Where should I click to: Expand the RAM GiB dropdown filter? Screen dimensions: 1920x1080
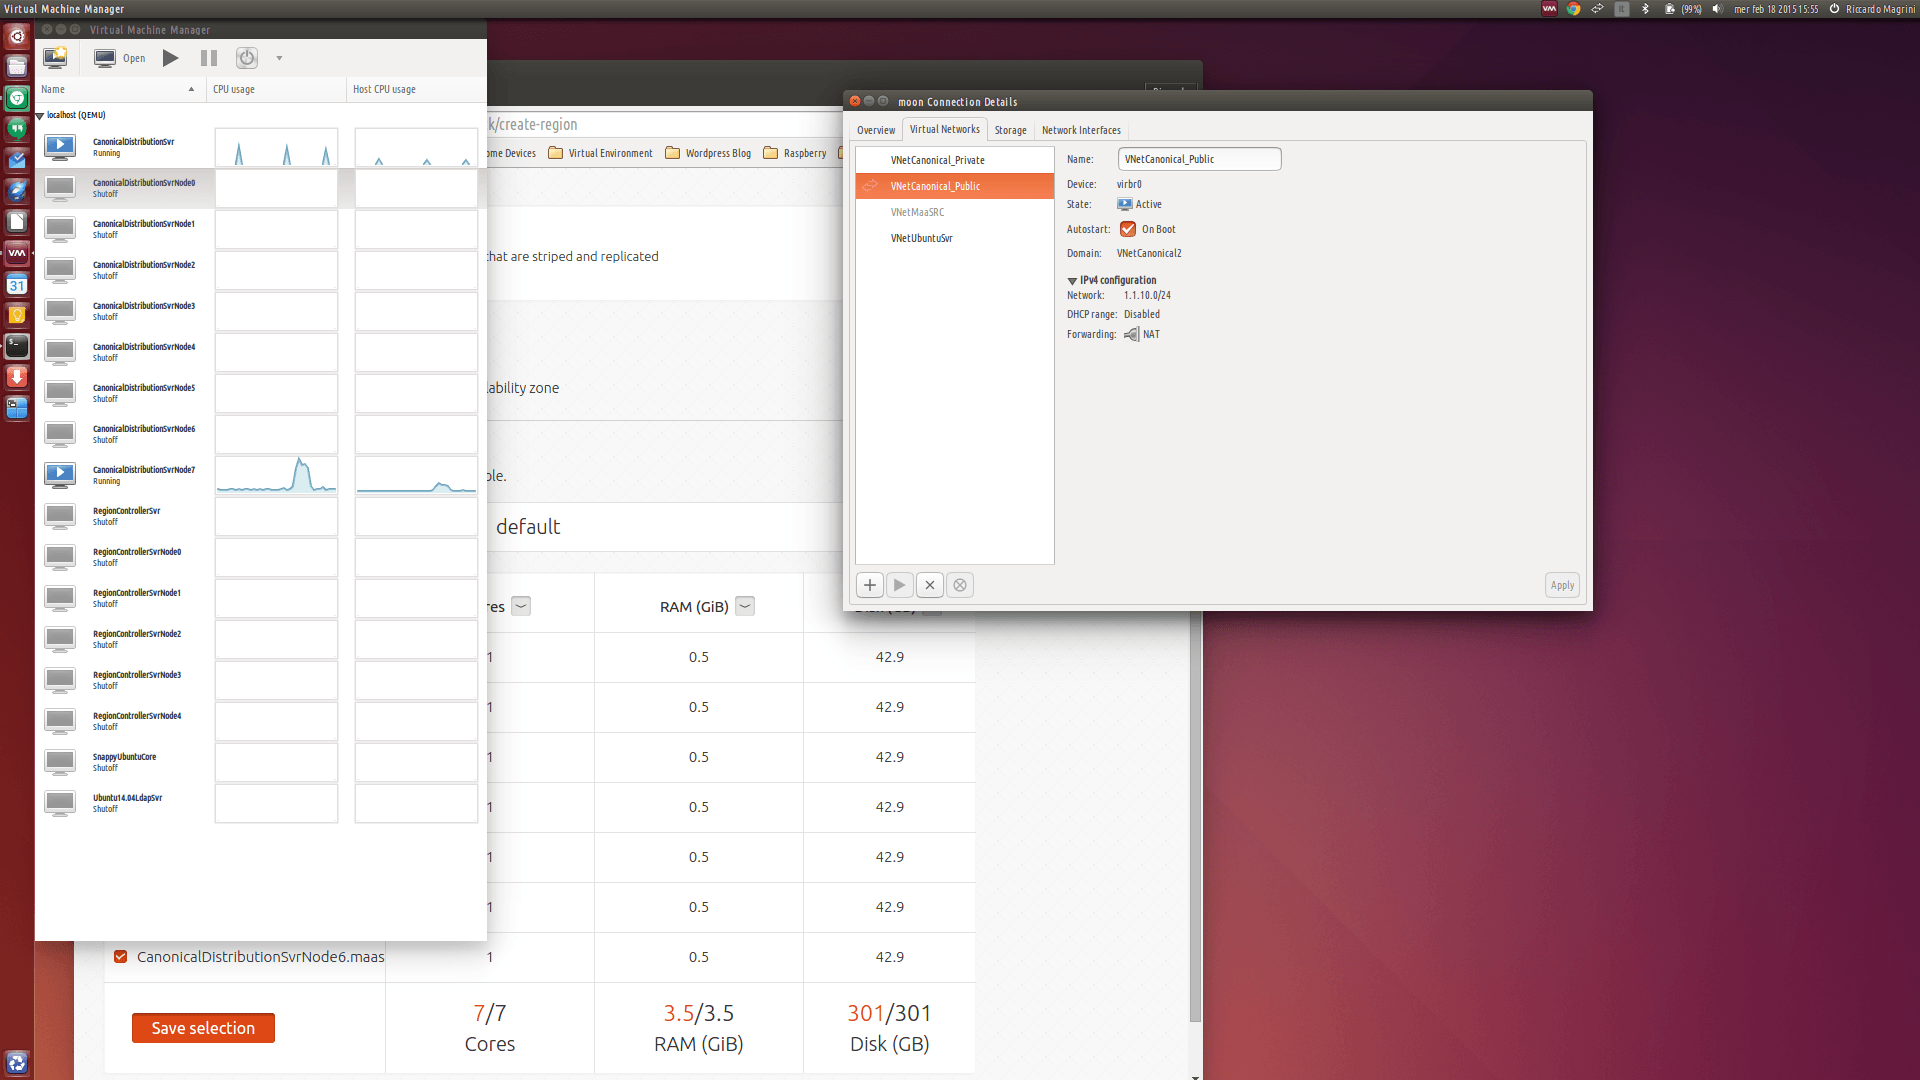744,605
